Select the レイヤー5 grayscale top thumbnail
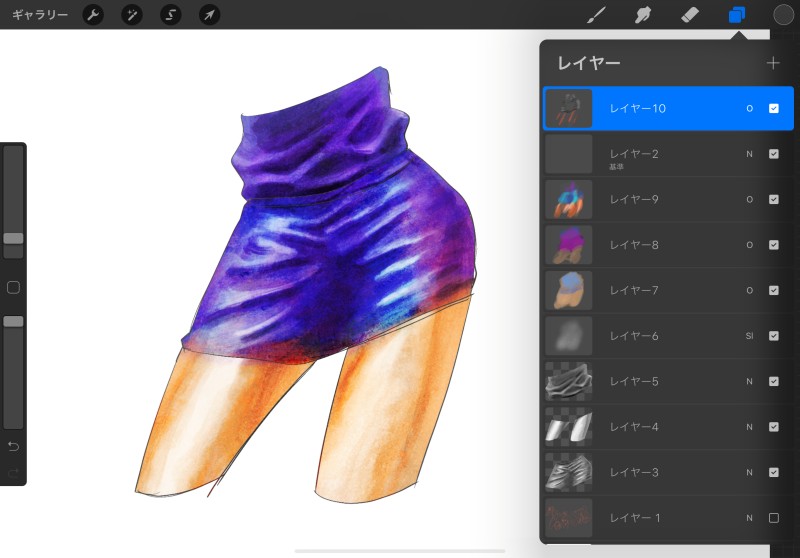The height and width of the screenshot is (558, 800). [568, 381]
